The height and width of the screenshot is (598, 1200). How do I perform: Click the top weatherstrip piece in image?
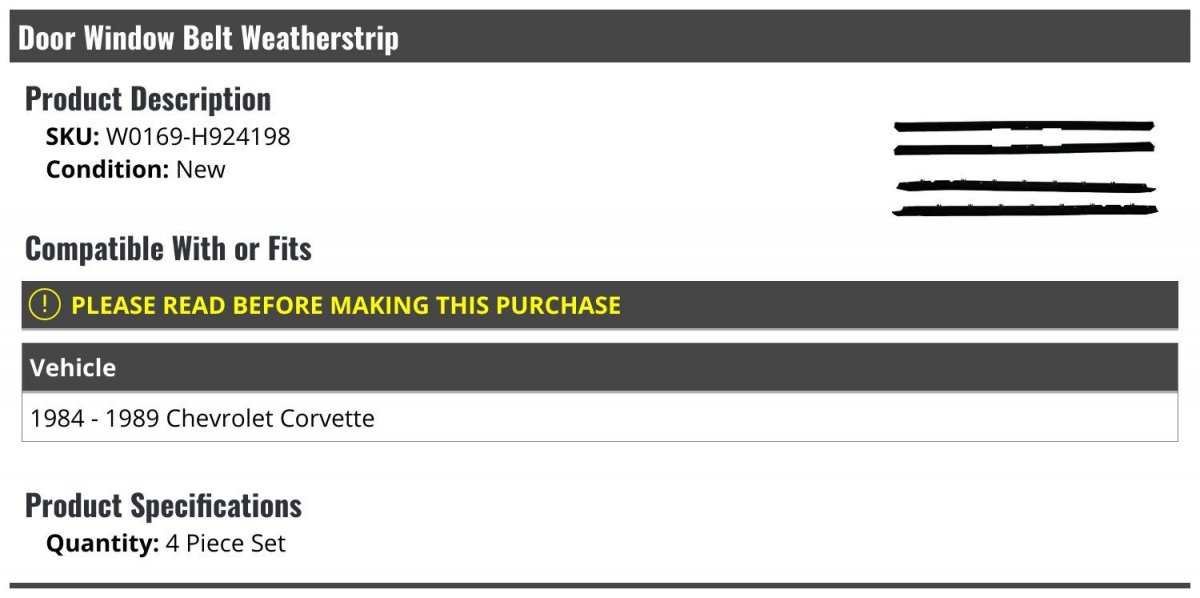[1024, 126]
